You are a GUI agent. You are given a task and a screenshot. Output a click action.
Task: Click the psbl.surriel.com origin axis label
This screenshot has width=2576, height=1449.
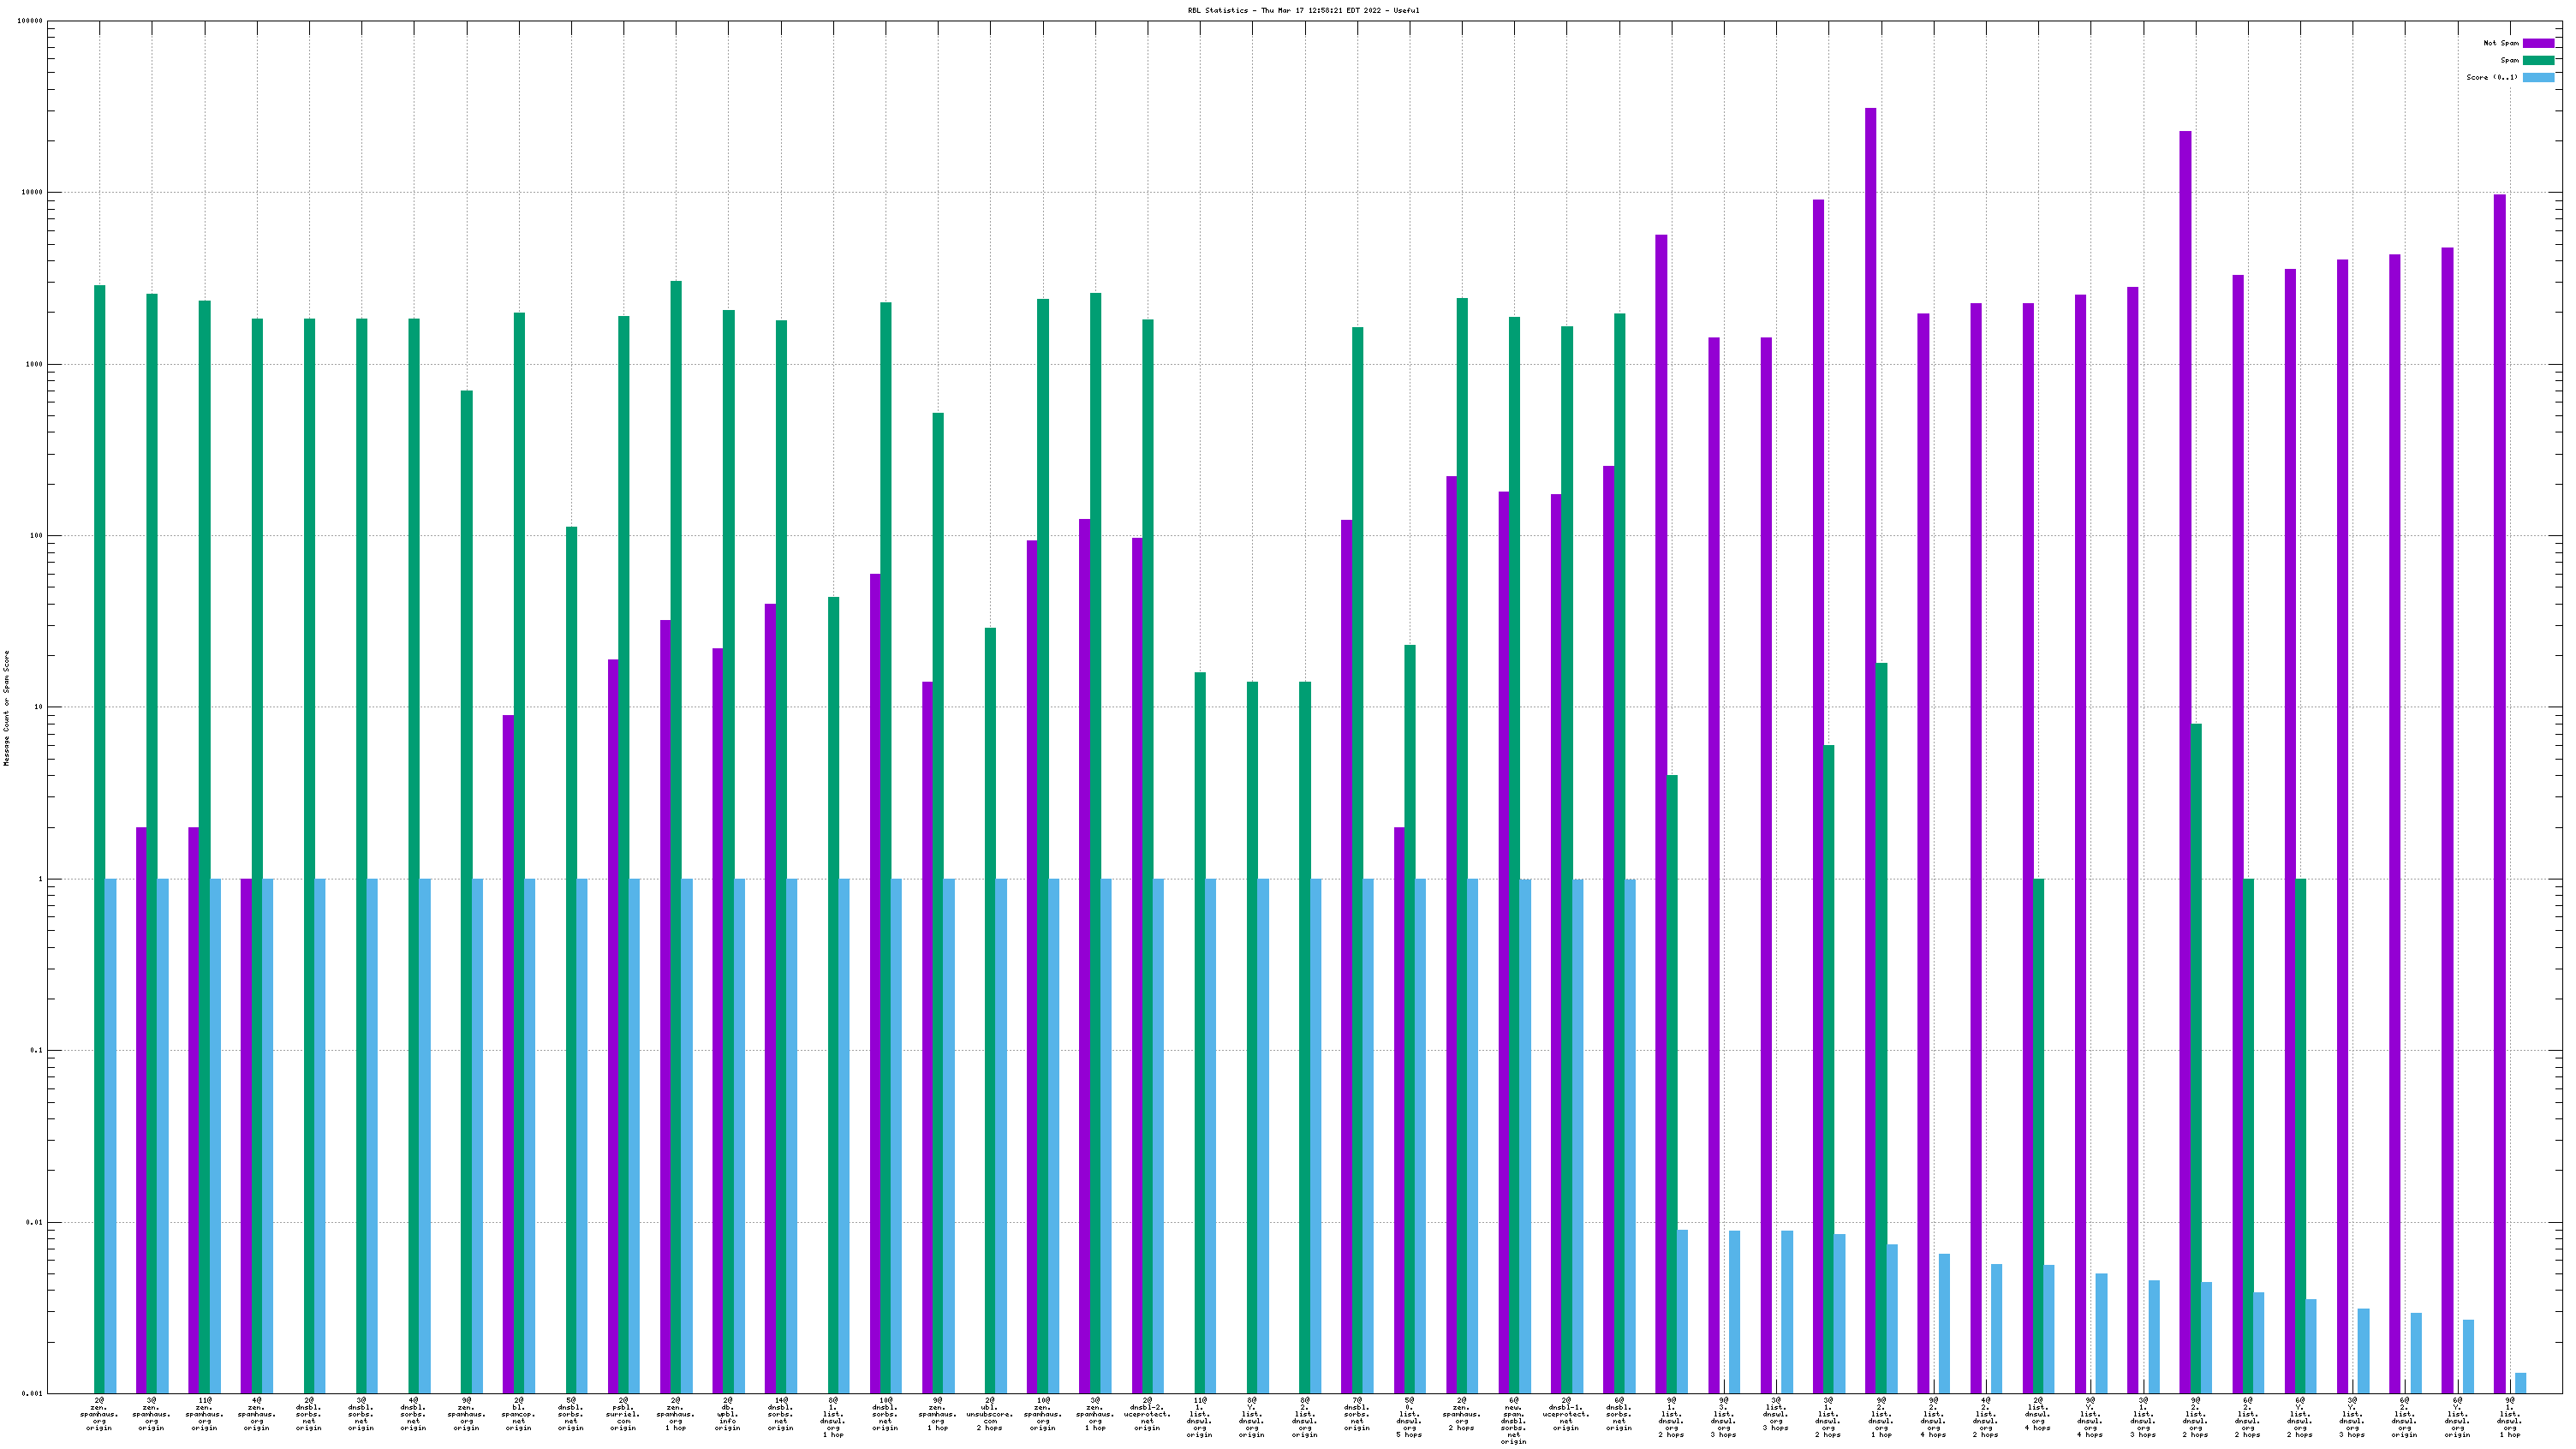(623, 1414)
